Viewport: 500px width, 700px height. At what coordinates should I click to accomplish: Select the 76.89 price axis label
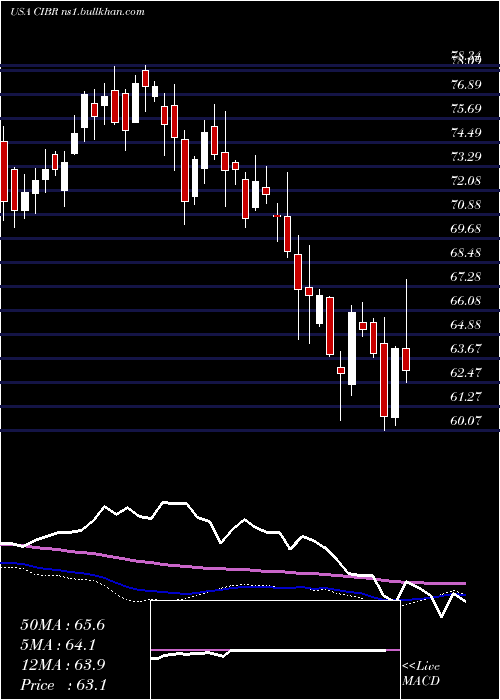point(466,85)
